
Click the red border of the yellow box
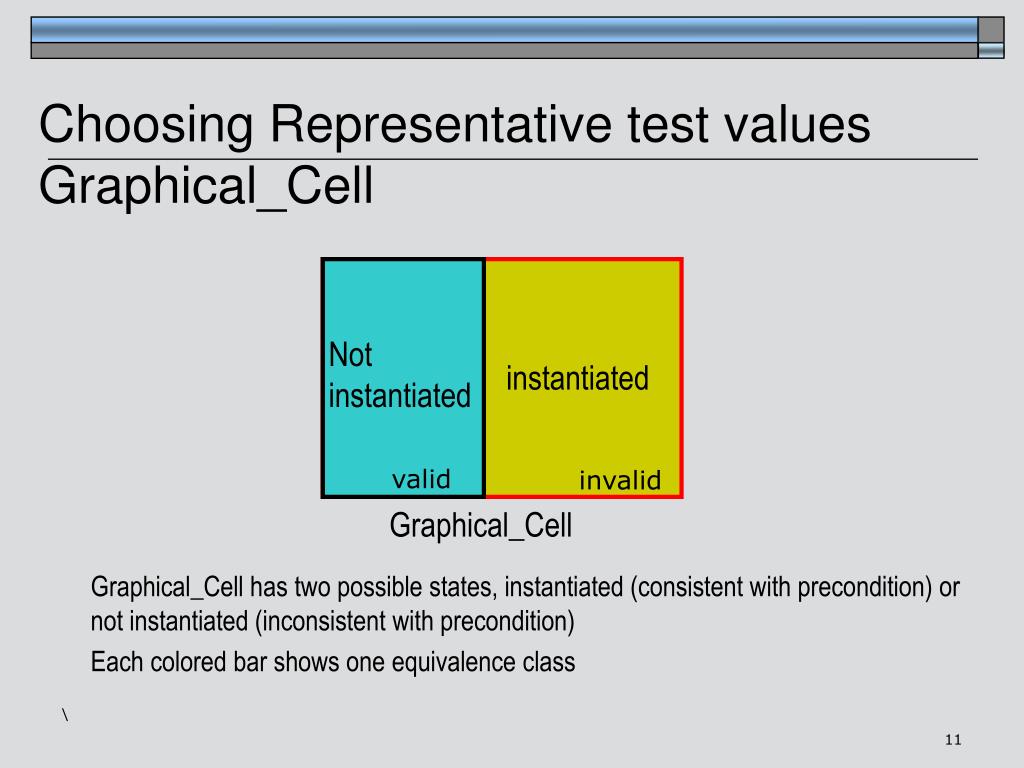tap(681, 378)
